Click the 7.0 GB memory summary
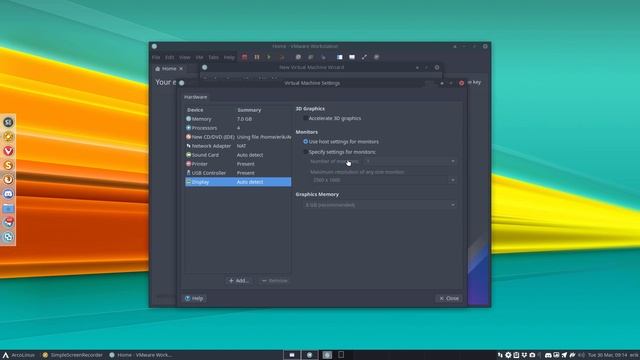This screenshot has width=640, height=360. coord(244,119)
